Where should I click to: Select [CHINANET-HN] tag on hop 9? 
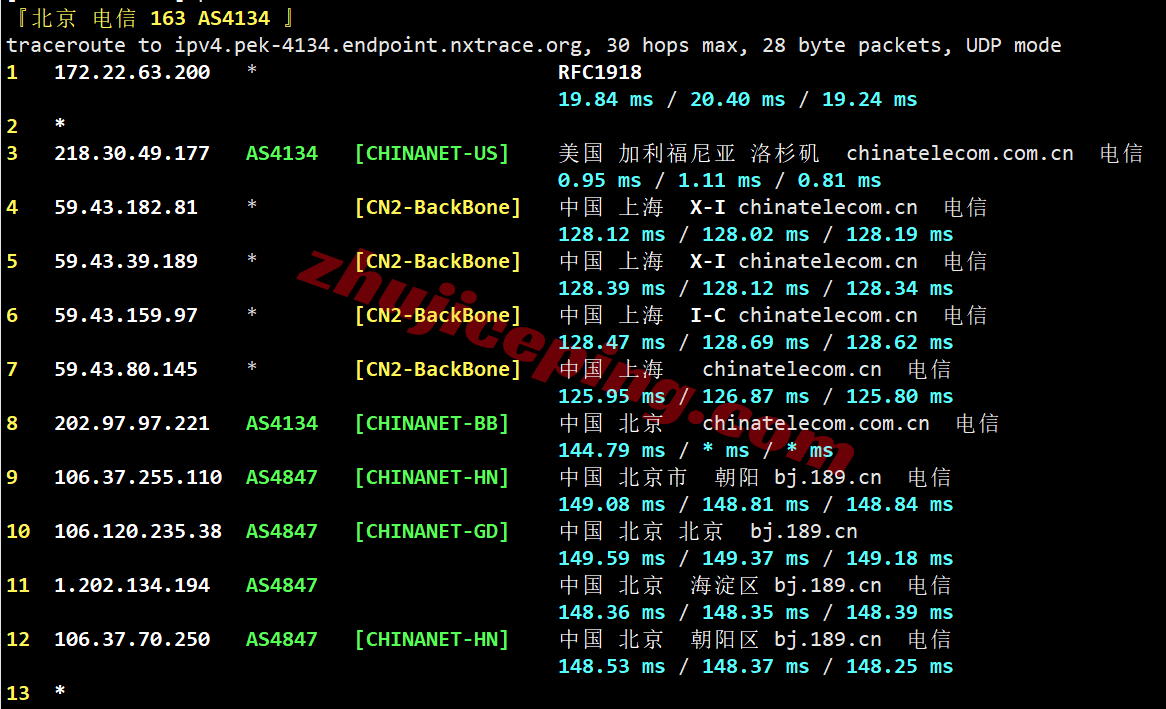431,478
